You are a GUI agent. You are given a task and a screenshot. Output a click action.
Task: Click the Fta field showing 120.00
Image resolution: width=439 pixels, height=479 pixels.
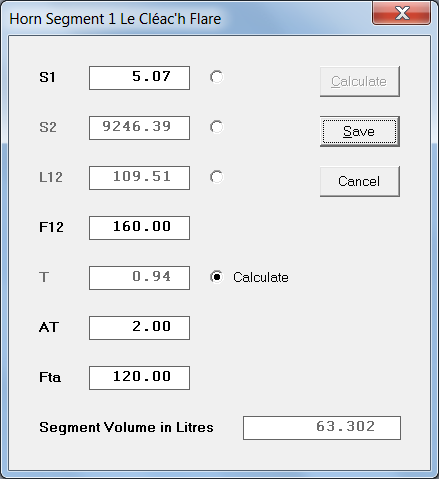point(139,378)
